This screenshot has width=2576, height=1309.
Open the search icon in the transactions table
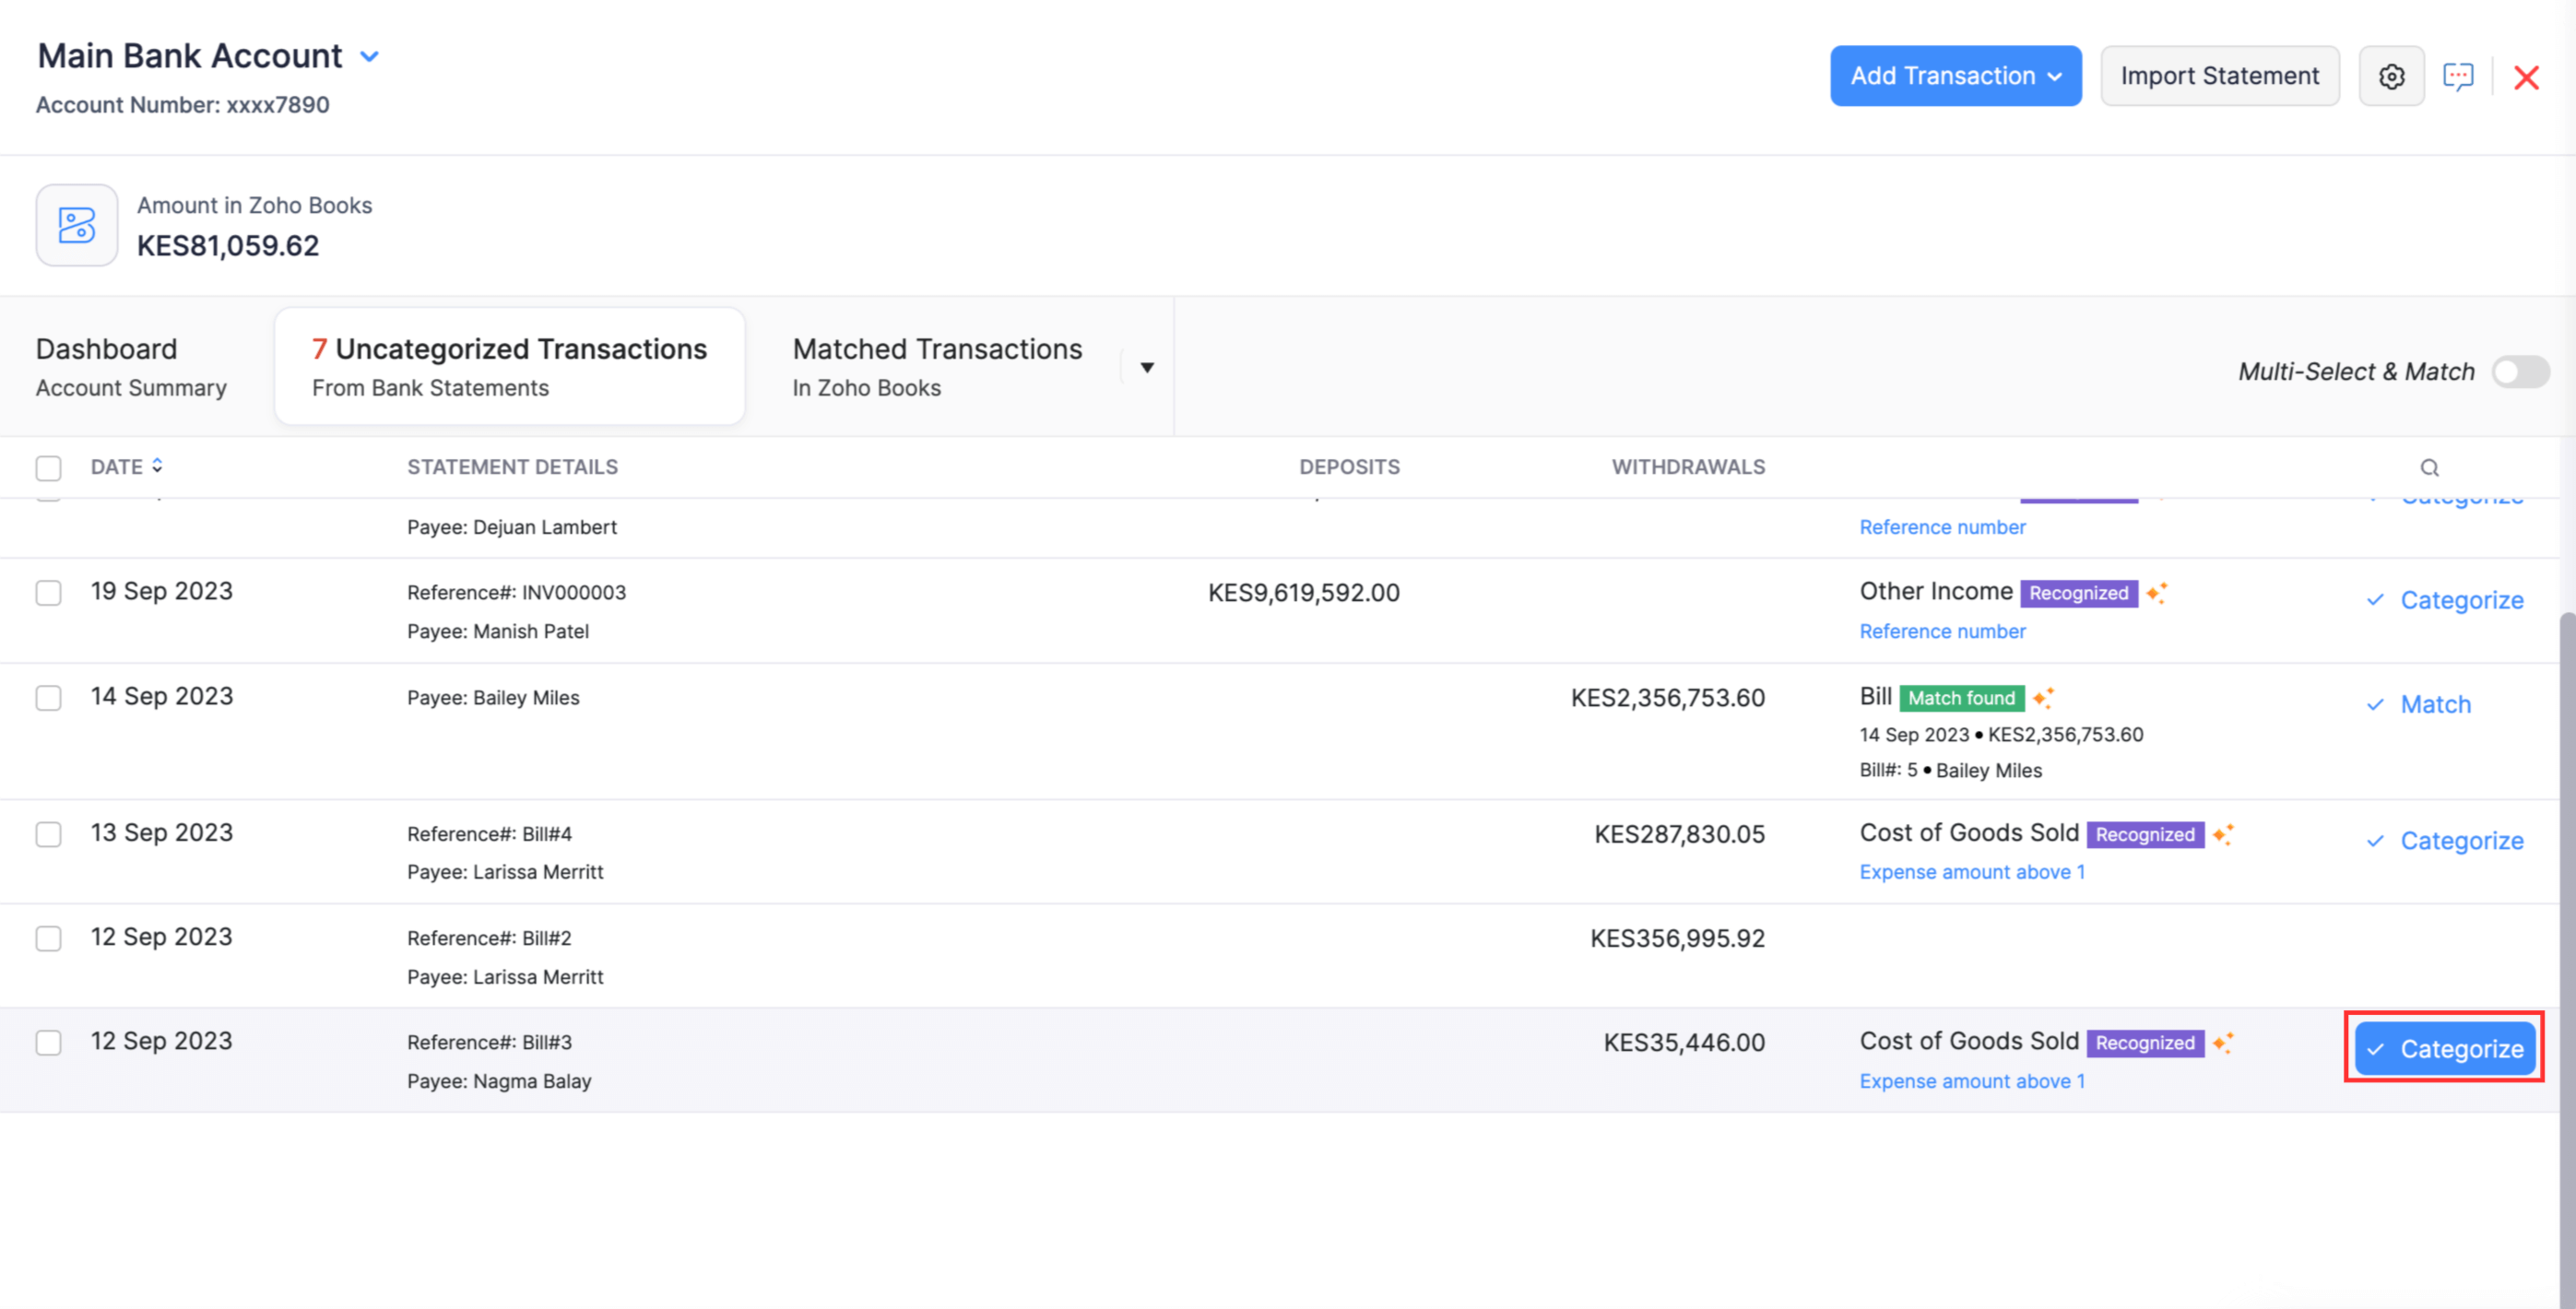coord(2430,467)
